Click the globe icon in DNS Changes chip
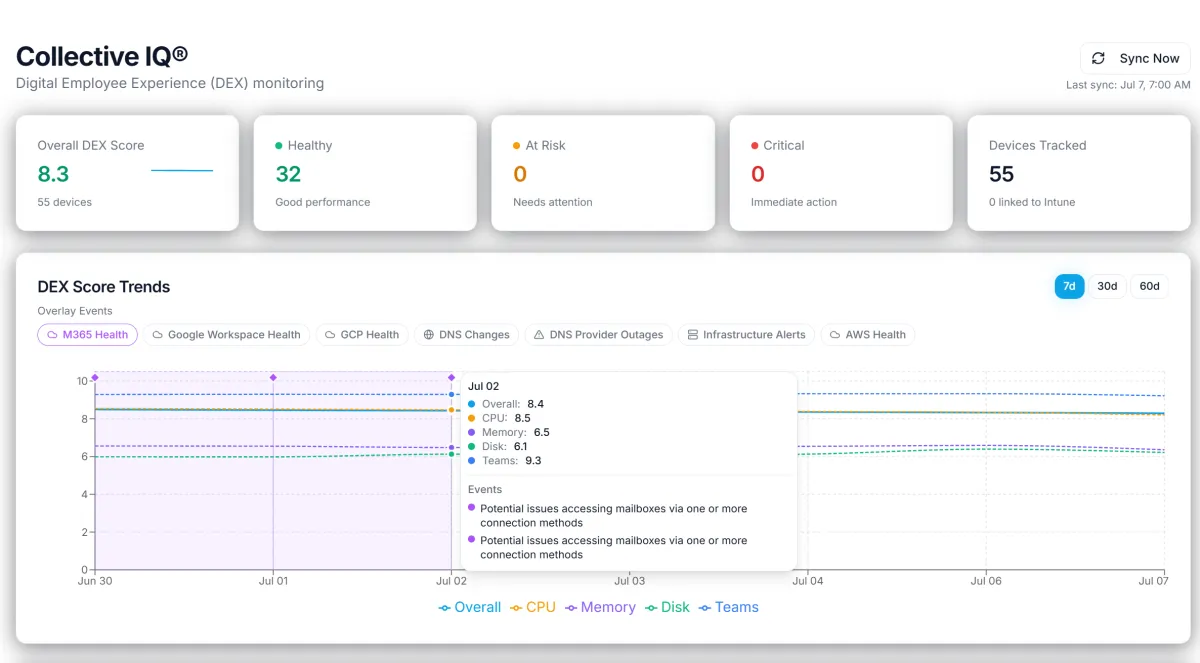This screenshot has width=1200, height=663. (429, 335)
